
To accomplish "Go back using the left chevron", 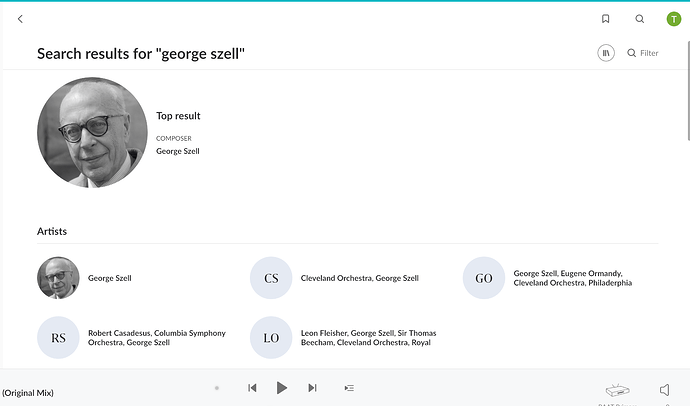I will [20, 19].
